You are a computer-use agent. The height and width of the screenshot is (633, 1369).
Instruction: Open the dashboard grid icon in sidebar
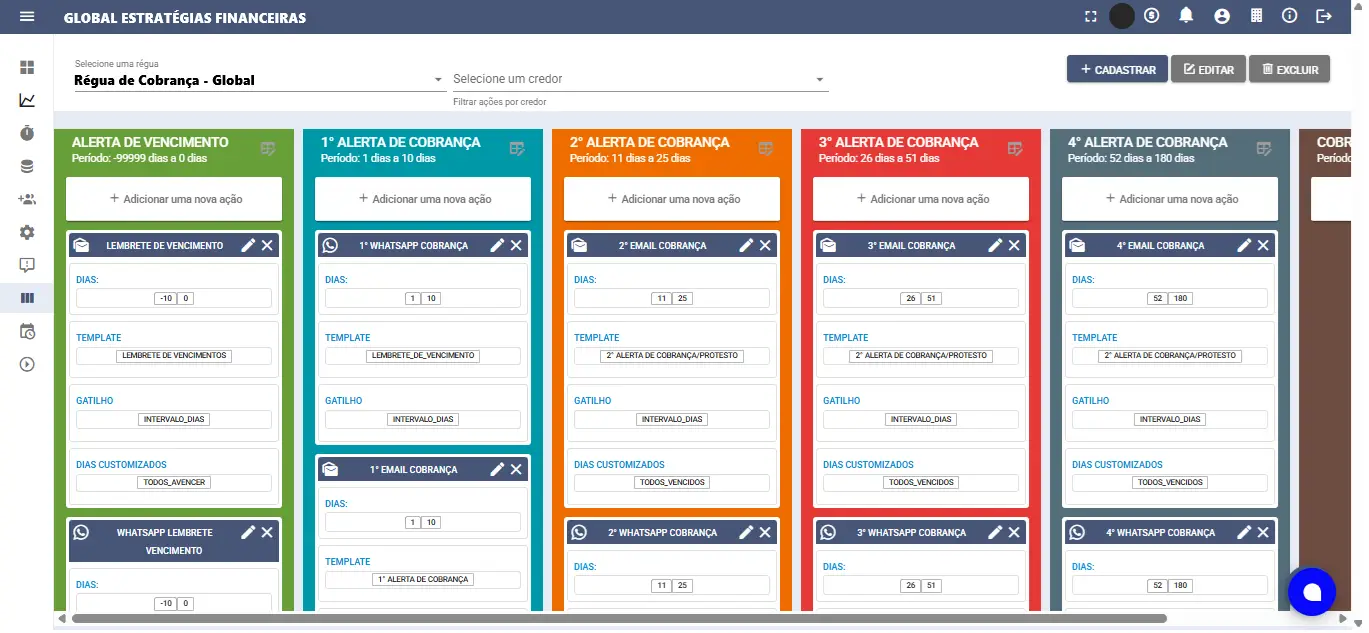[27, 67]
